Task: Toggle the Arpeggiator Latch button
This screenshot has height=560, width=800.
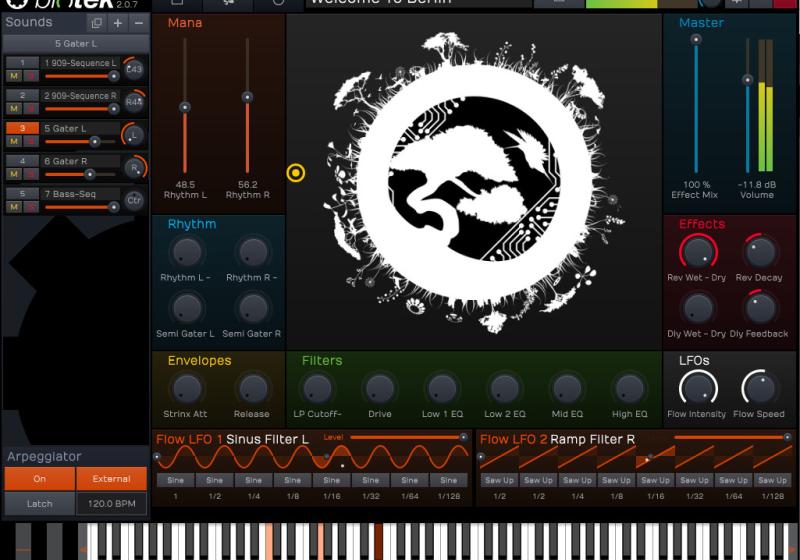Action: coord(39,503)
